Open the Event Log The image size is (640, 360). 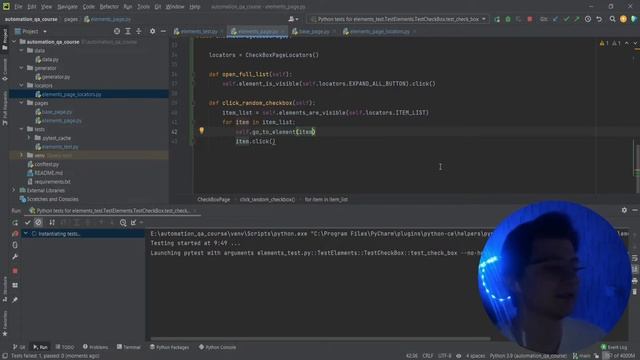[x=614, y=347]
